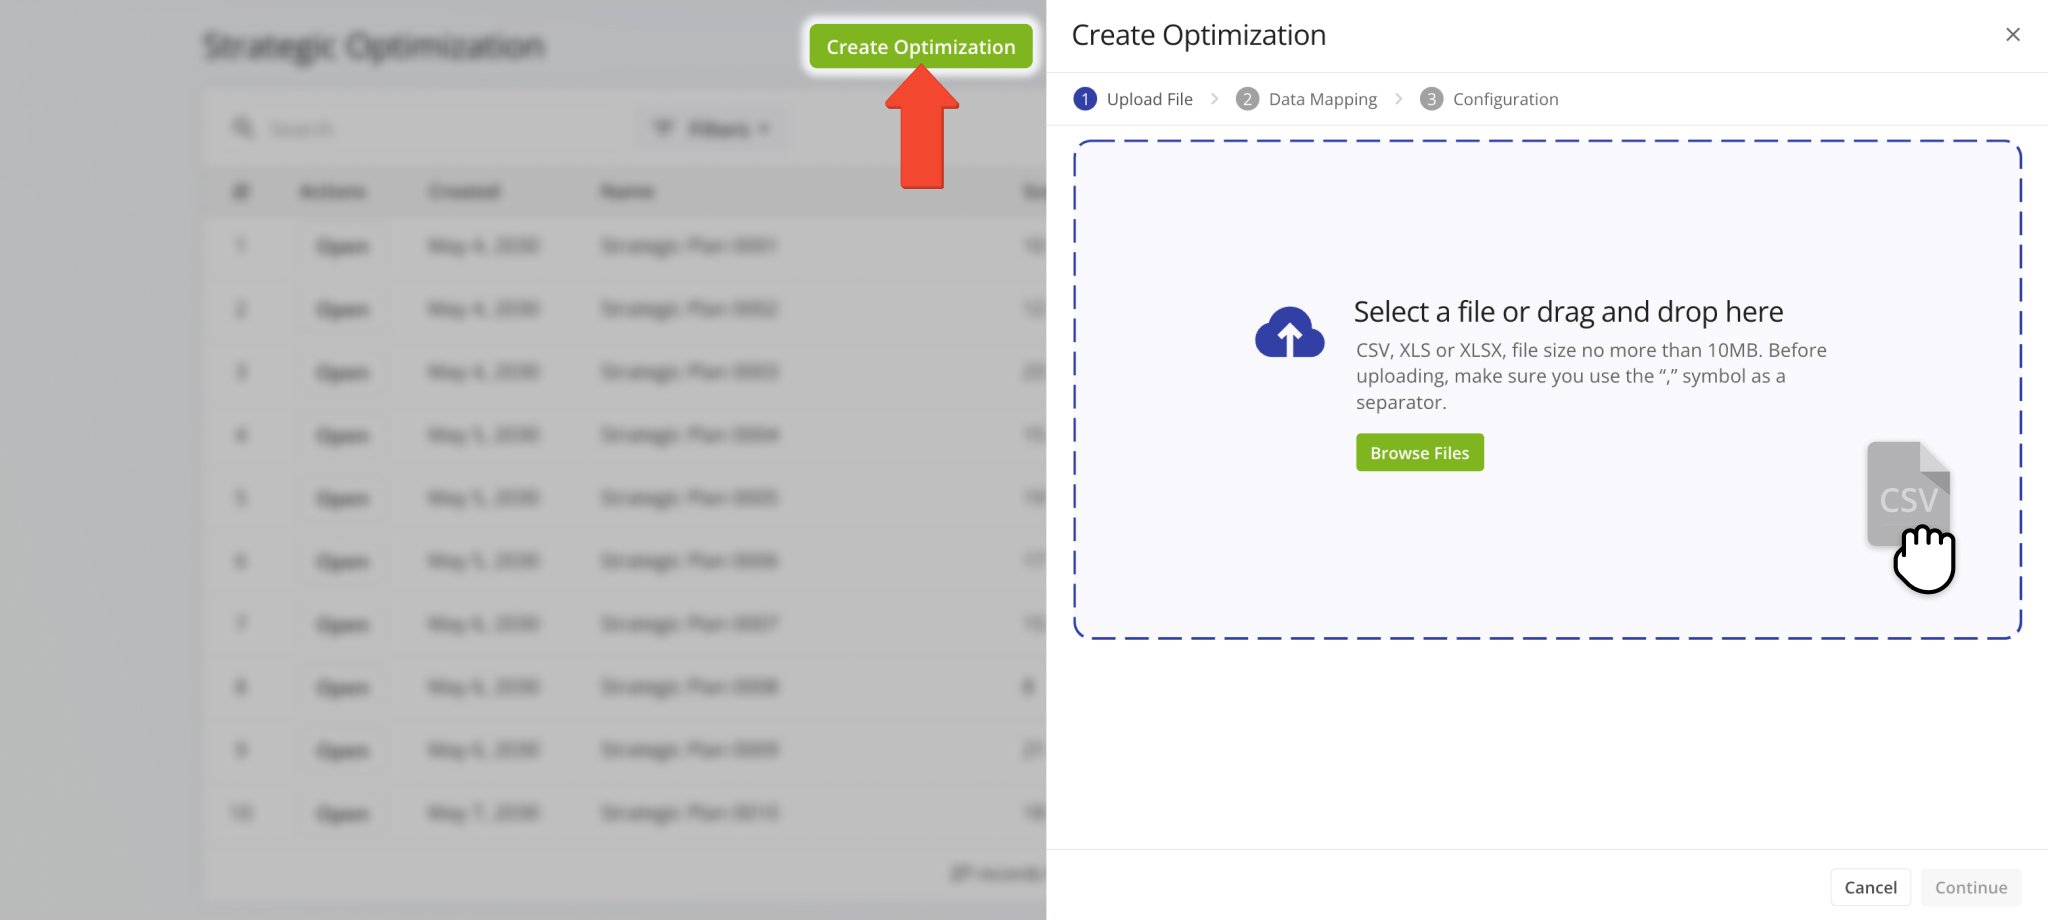The width and height of the screenshot is (2048, 920).
Task: Go to the Configuration step
Action: (x=1489, y=99)
